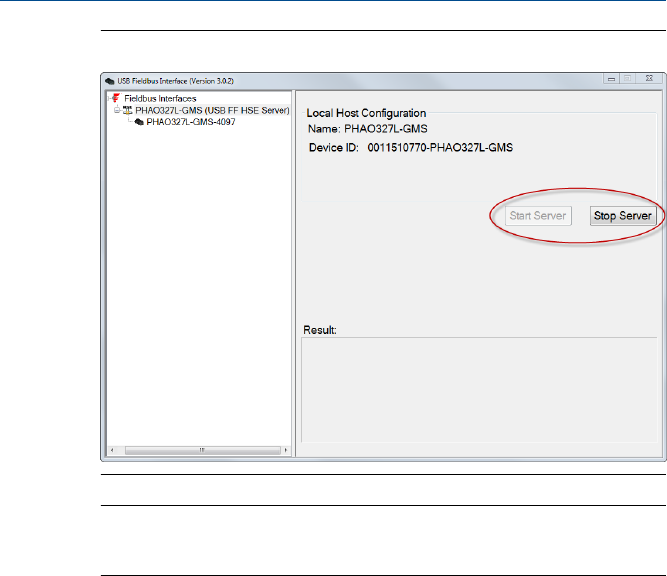Click the tree panel horizontal scrollbar thumb
This screenshot has width=667, height=576.
(202, 450)
